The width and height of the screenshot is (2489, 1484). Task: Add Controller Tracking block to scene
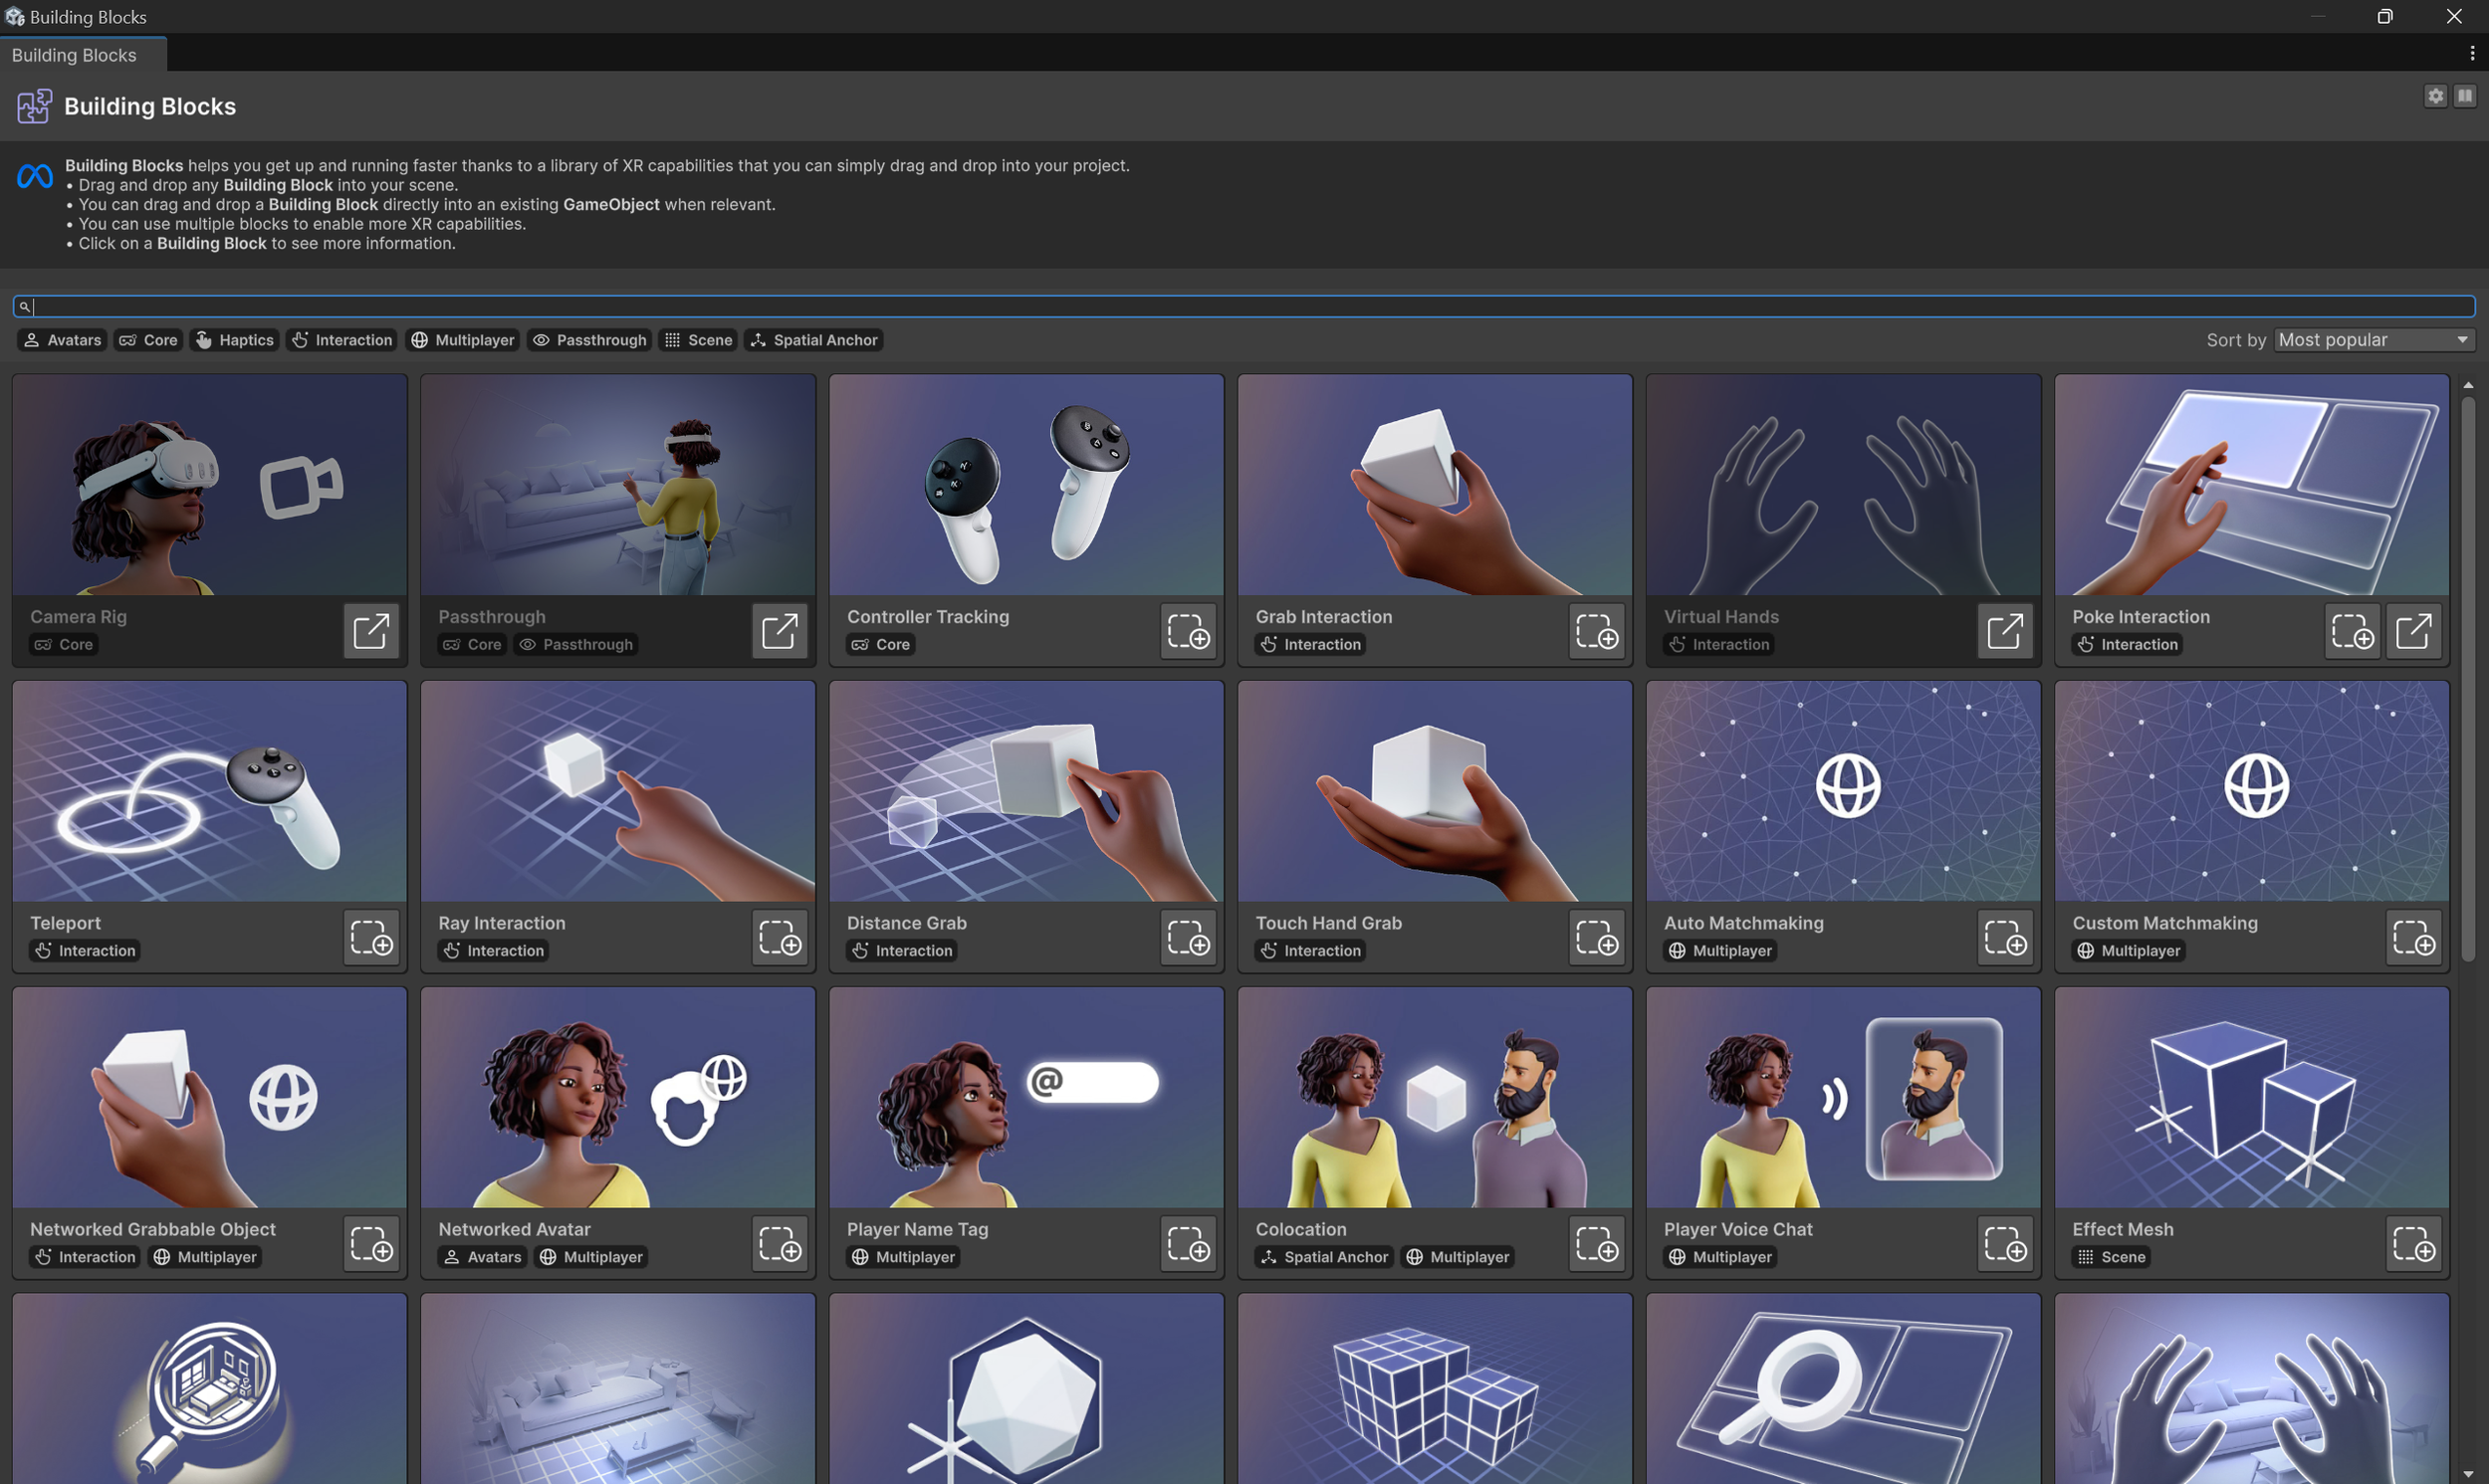pyautogui.click(x=1188, y=630)
